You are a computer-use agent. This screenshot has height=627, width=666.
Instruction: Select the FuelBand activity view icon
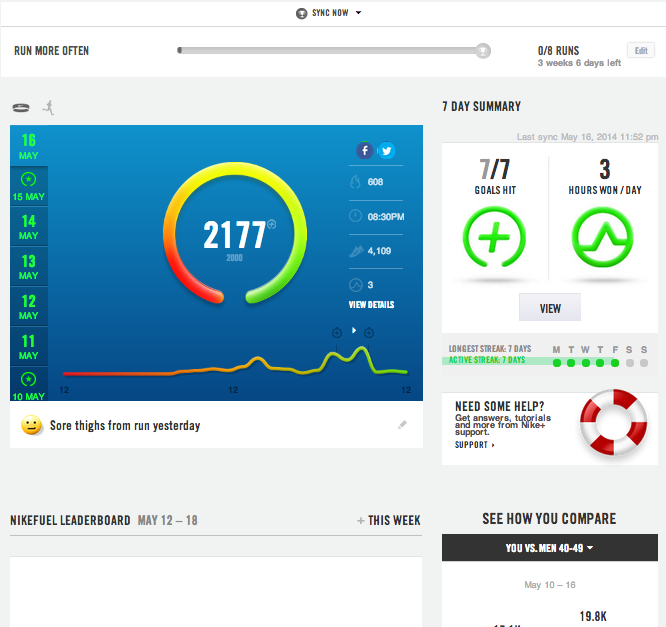(21, 108)
